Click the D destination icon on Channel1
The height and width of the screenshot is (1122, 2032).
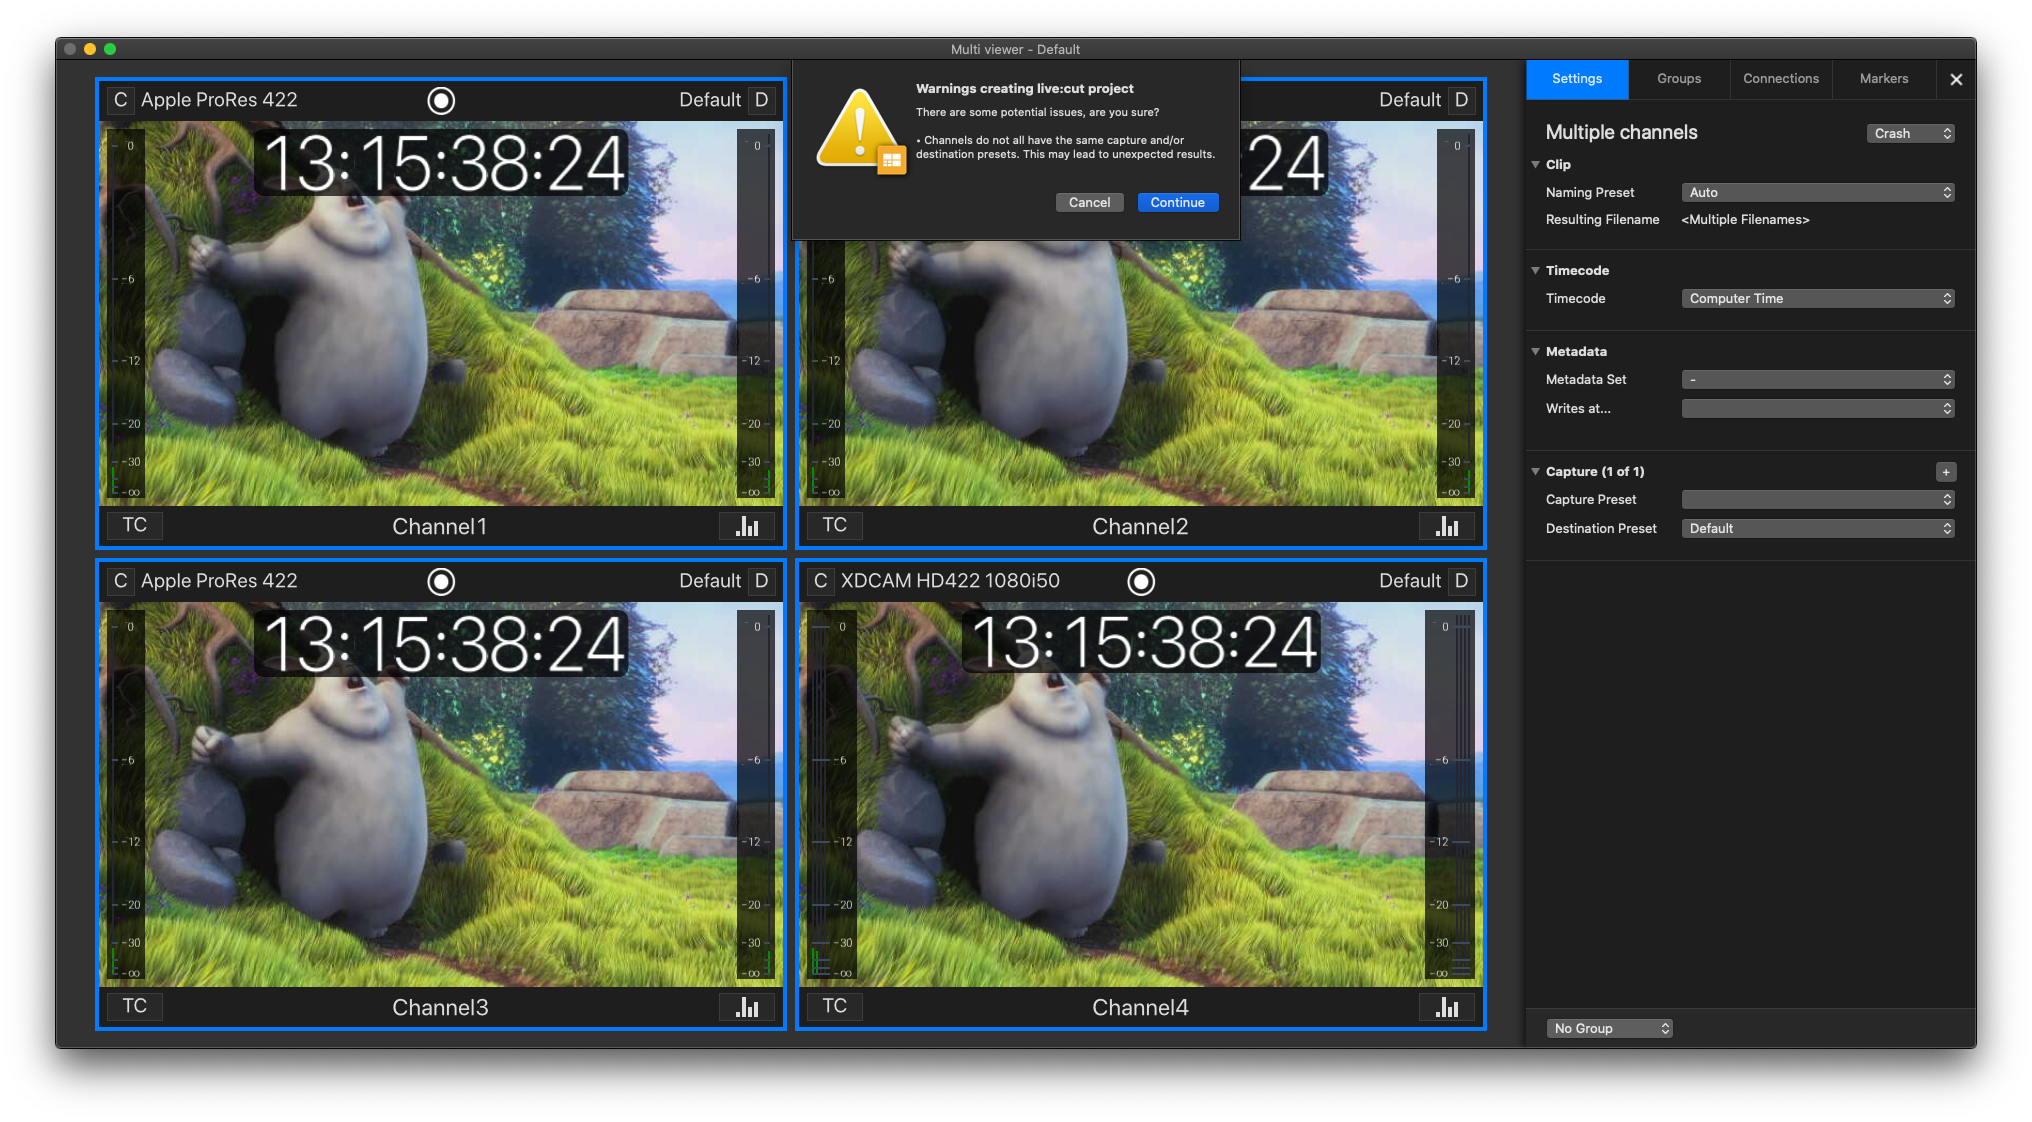[x=762, y=100]
